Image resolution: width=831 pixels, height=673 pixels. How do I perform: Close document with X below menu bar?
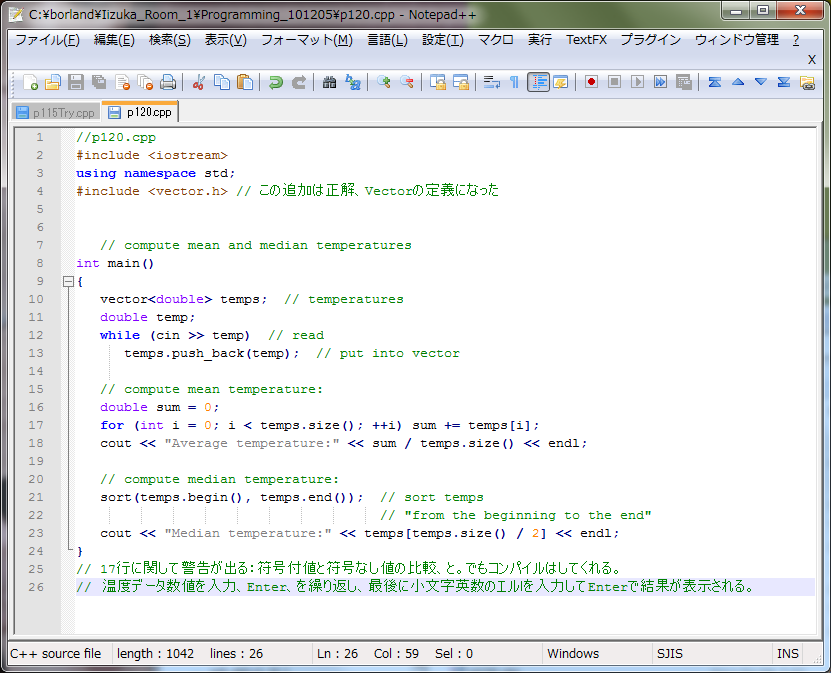click(x=811, y=59)
